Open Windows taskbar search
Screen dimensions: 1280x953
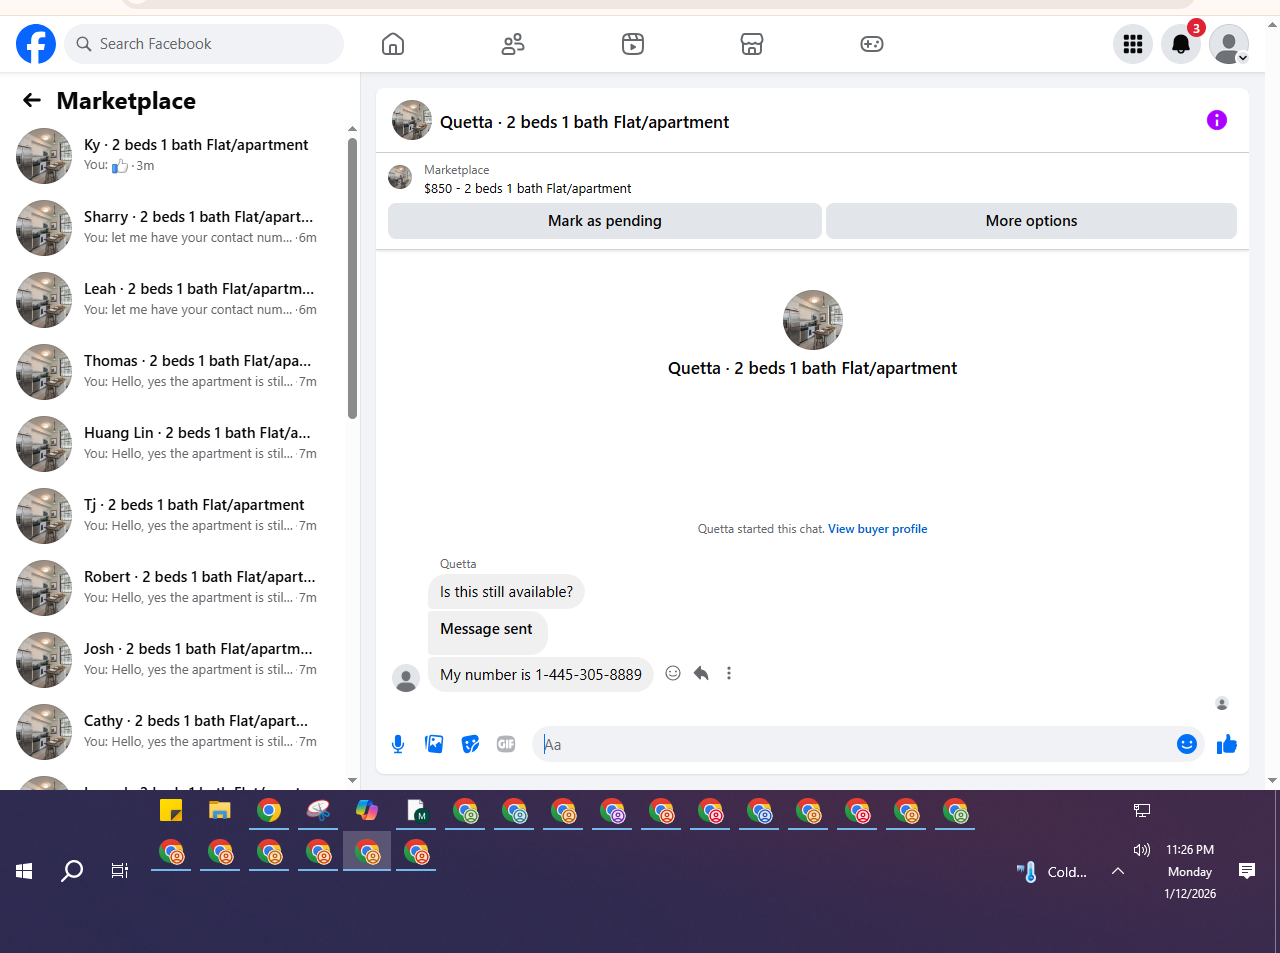72,871
